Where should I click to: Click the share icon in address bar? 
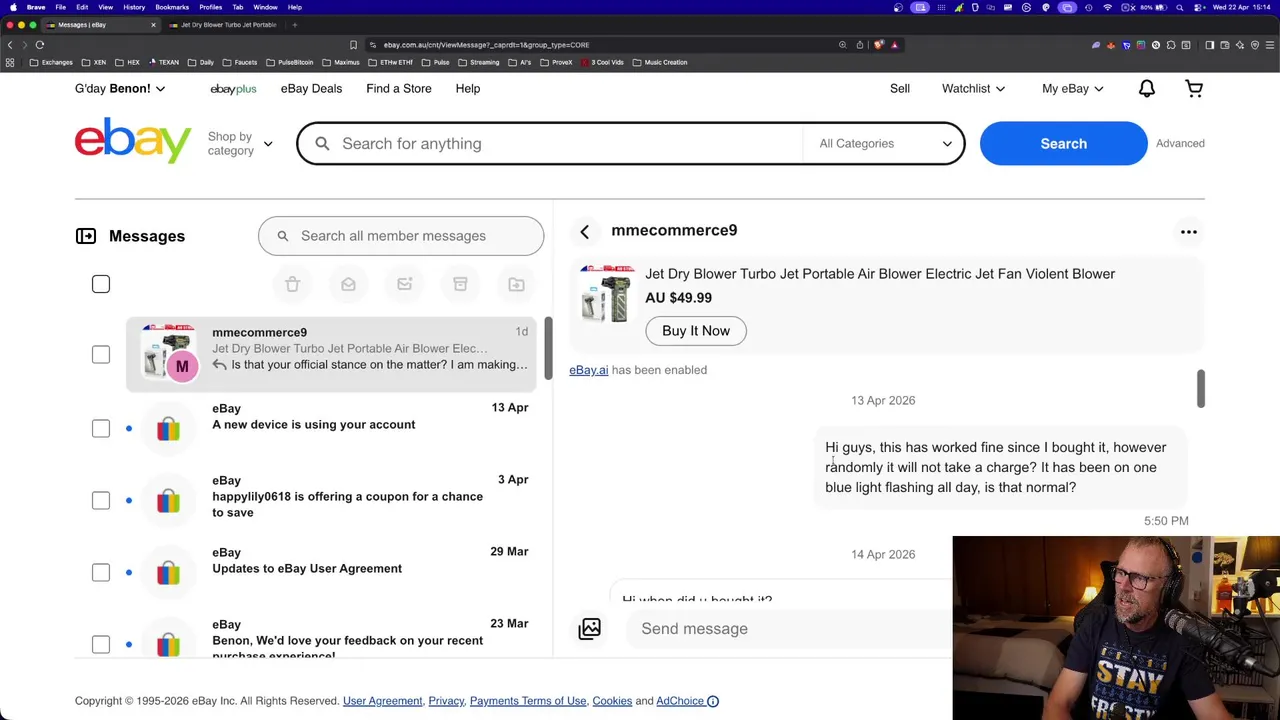[859, 44]
